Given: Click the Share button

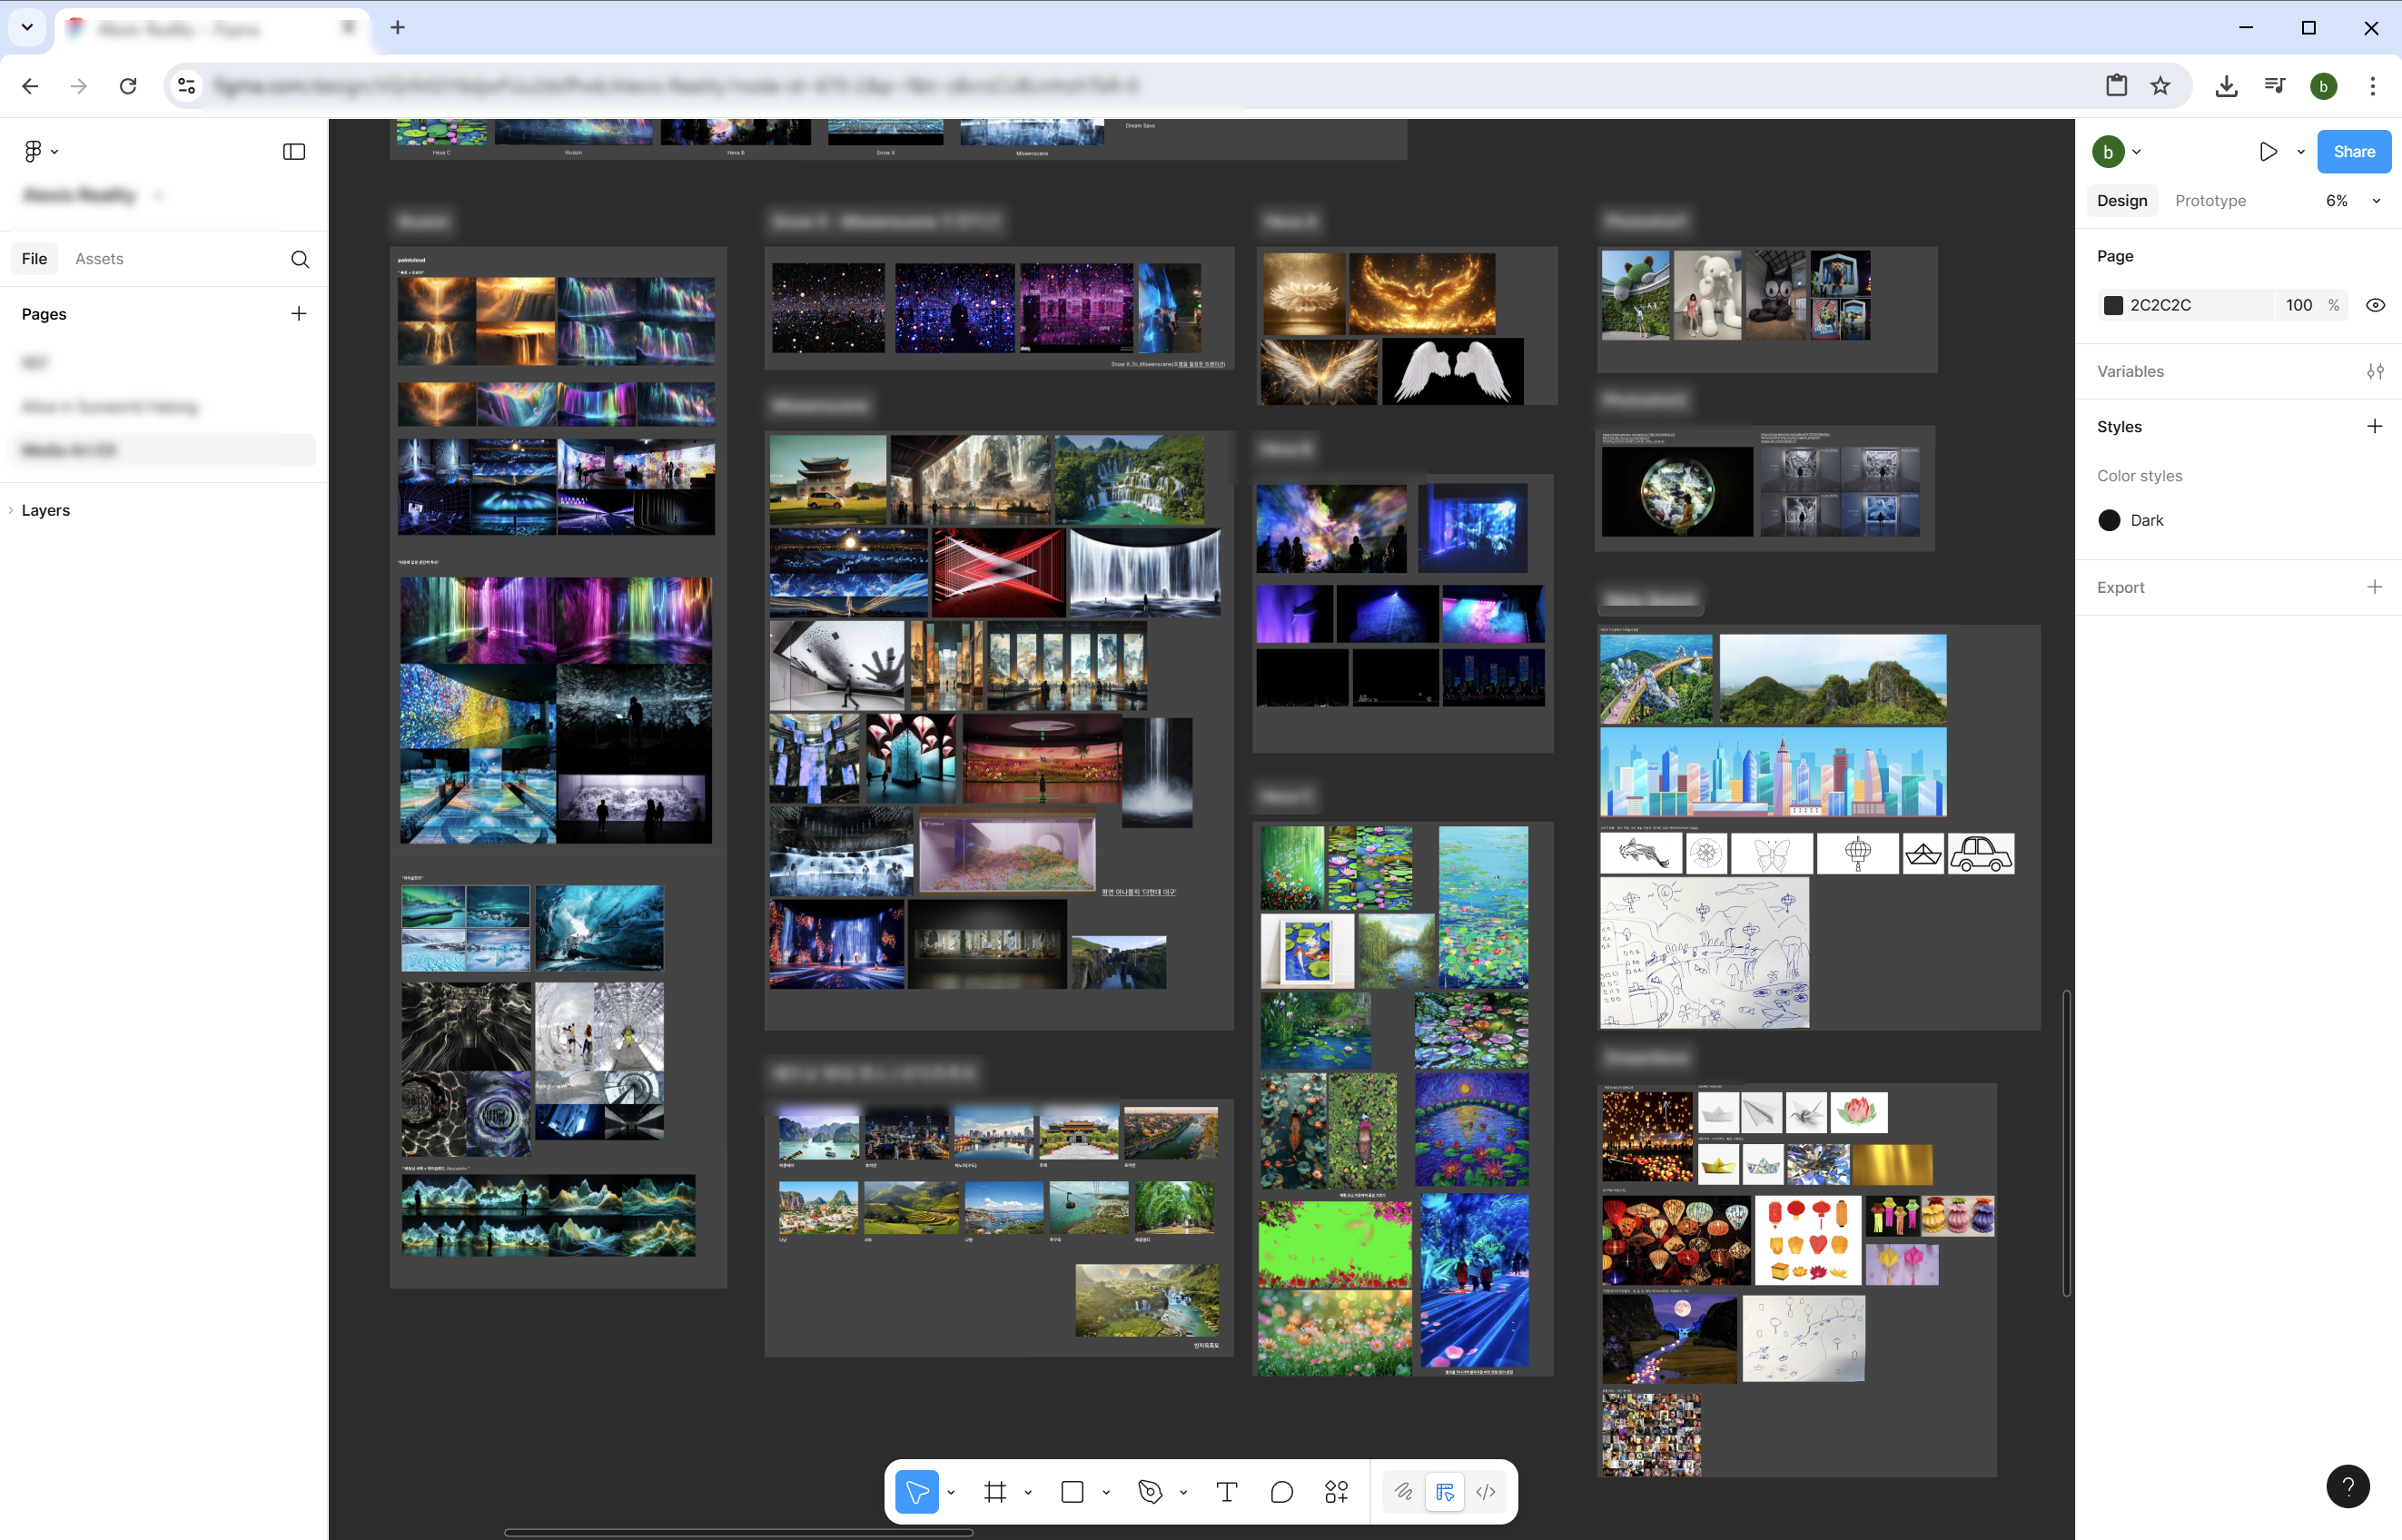Looking at the screenshot, I should [x=2353, y=152].
